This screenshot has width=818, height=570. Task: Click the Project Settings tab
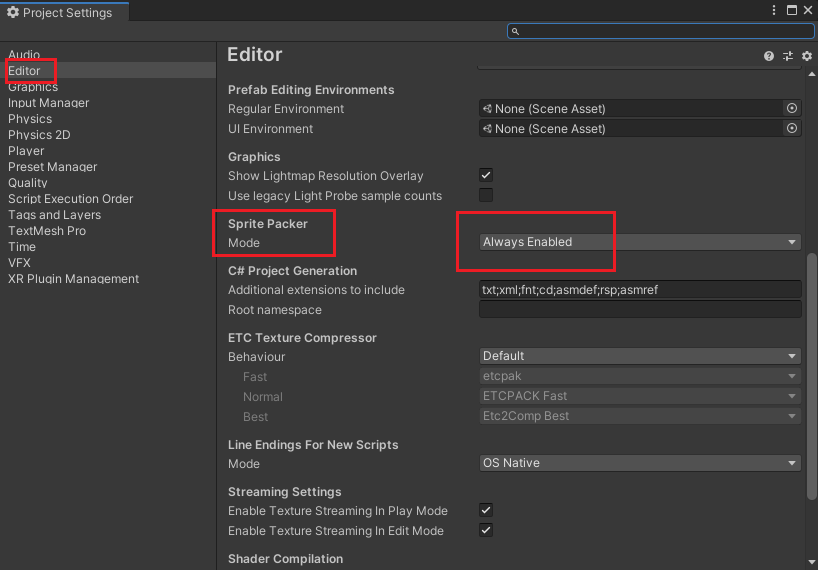coord(65,13)
